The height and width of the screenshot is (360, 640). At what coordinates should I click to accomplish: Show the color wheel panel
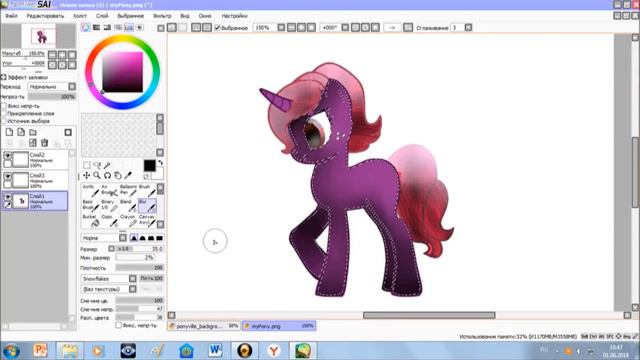click(x=85, y=27)
